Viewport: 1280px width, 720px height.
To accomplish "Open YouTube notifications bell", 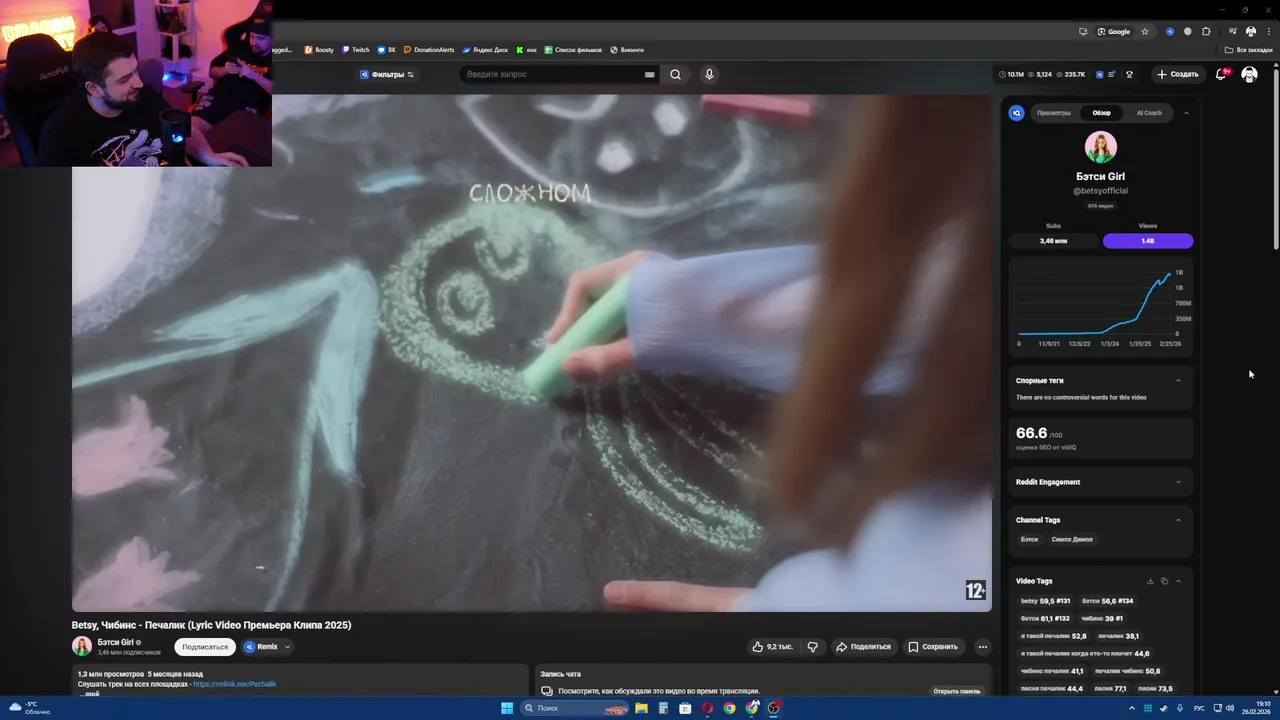I will [x=1221, y=74].
